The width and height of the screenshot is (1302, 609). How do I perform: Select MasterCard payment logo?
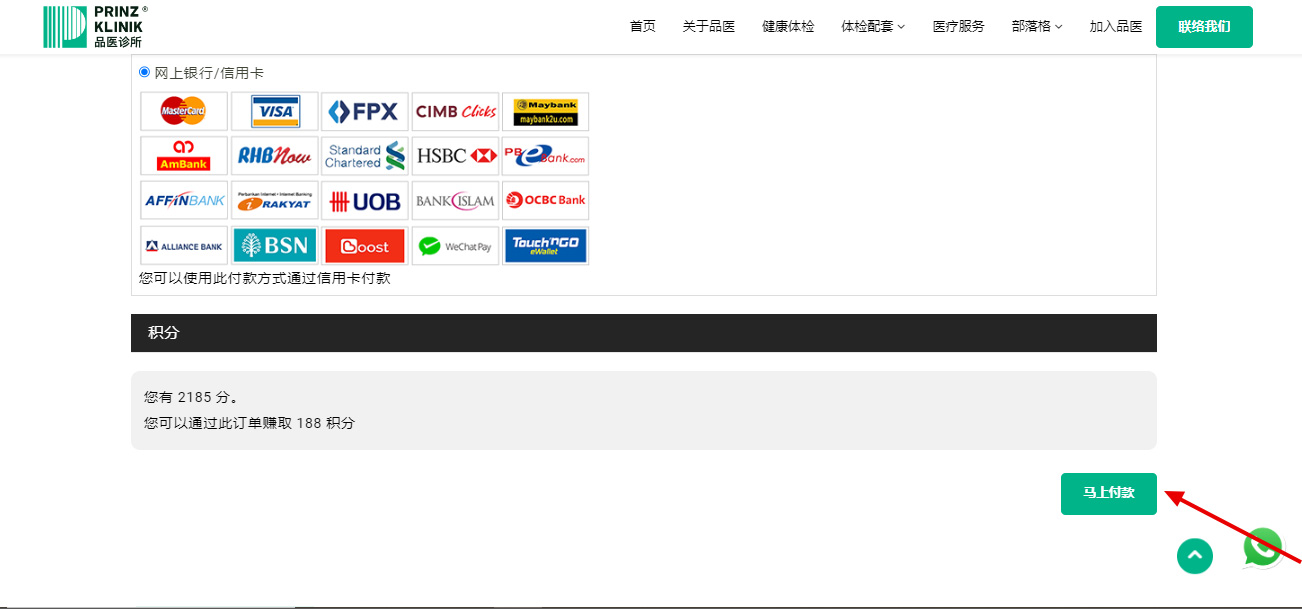pyautogui.click(x=184, y=111)
